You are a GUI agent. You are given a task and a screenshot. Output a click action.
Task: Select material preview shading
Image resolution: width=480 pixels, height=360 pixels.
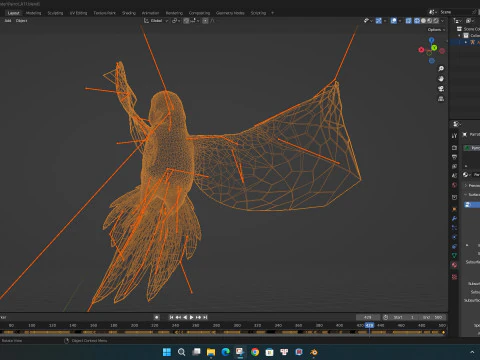(430, 21)
